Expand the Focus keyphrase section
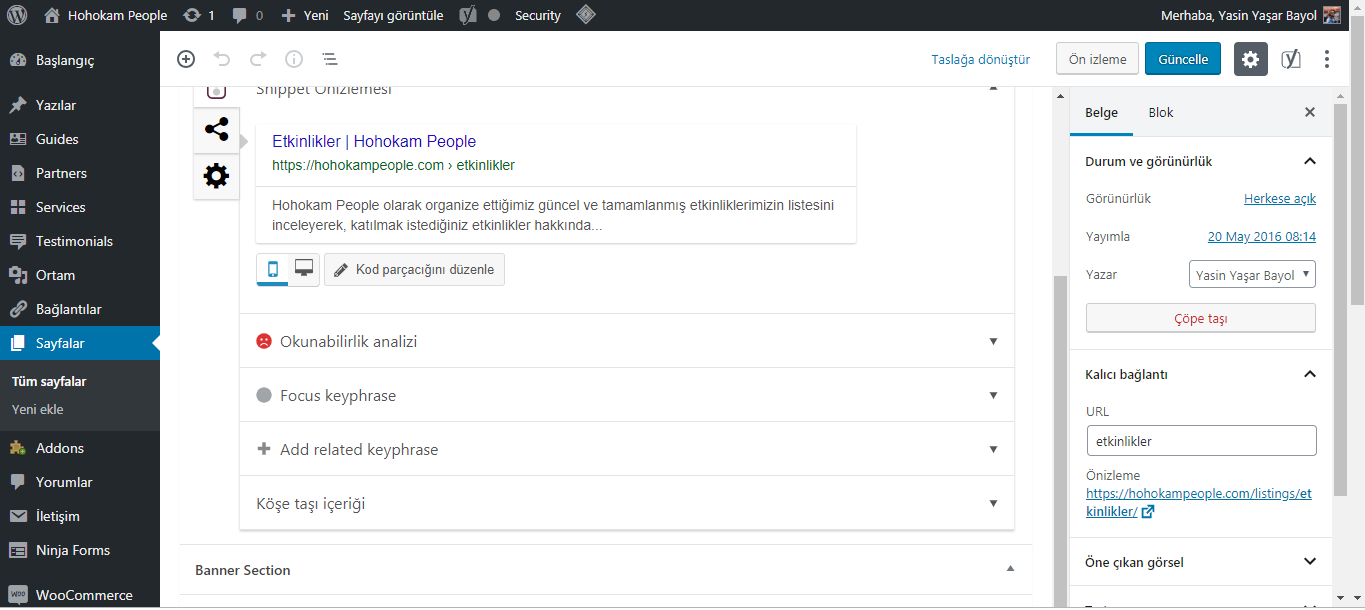 tap(627, 395)
